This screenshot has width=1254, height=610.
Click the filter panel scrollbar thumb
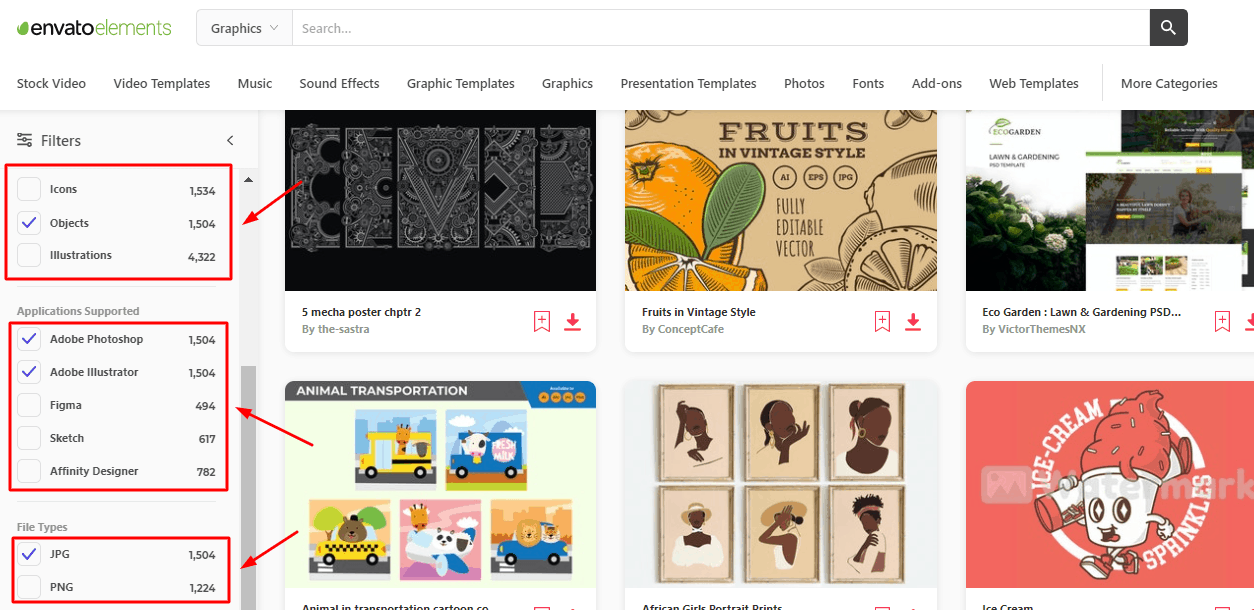tap(248, 487)
